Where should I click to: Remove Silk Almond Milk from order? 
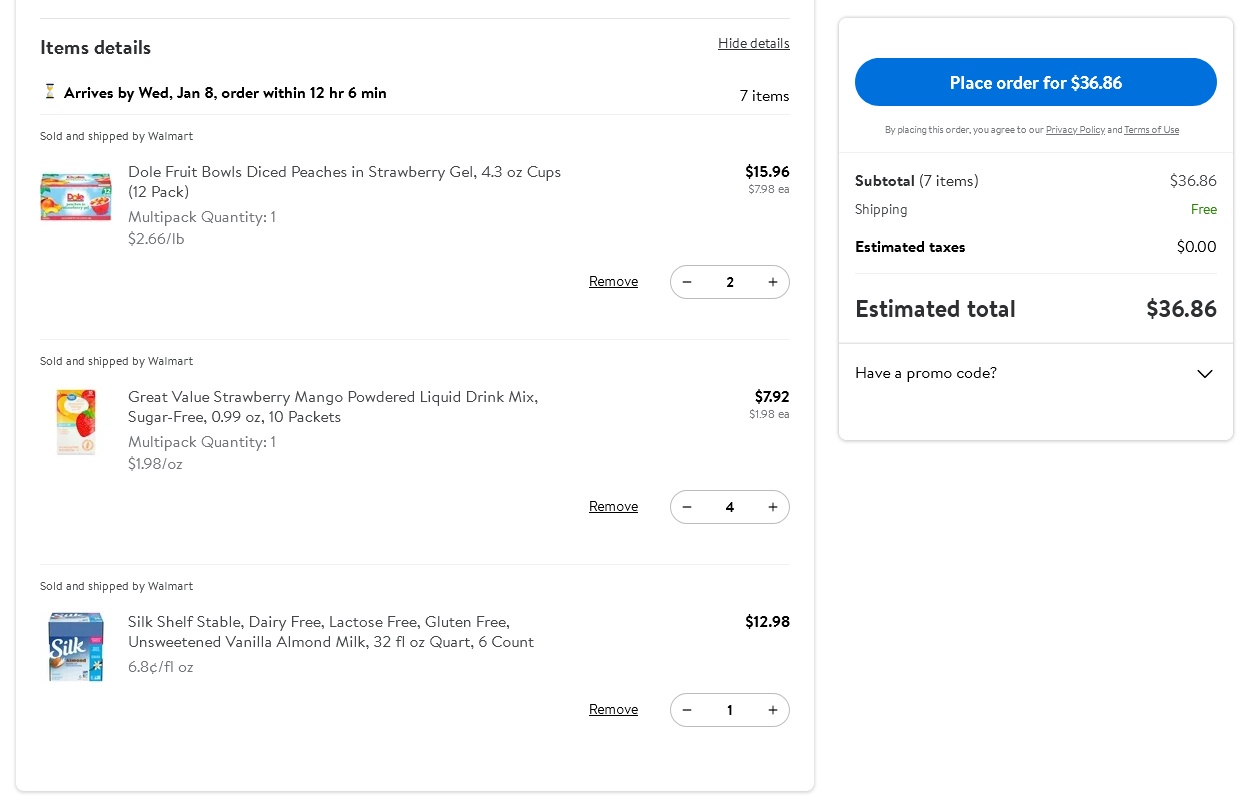point(613,710)
